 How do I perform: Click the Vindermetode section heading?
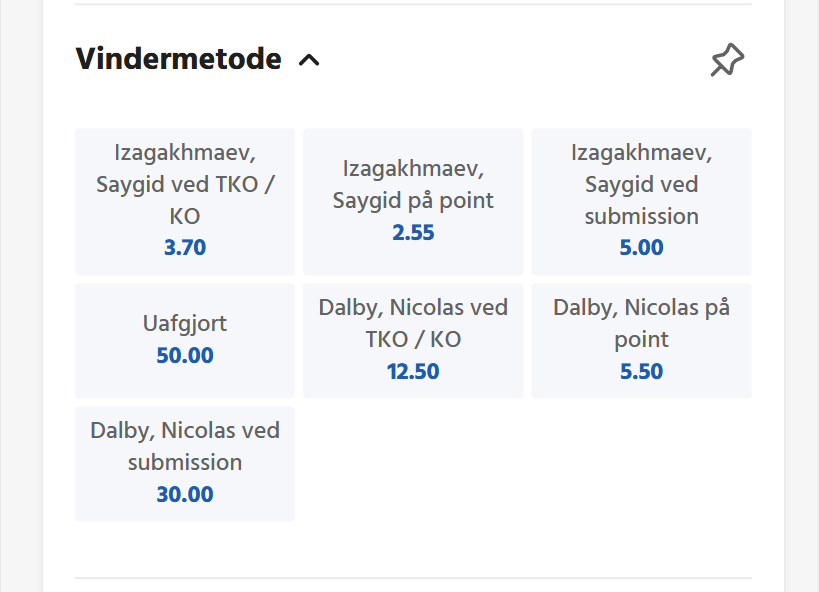pyautogui.click(x=178, y=59)
